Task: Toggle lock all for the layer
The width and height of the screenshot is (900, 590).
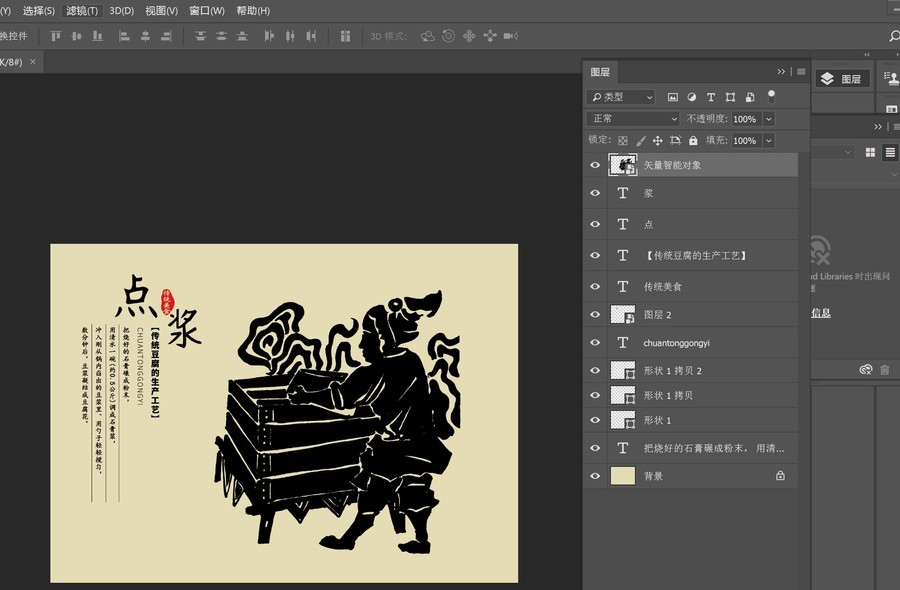Action: click(x=693, y=141)
